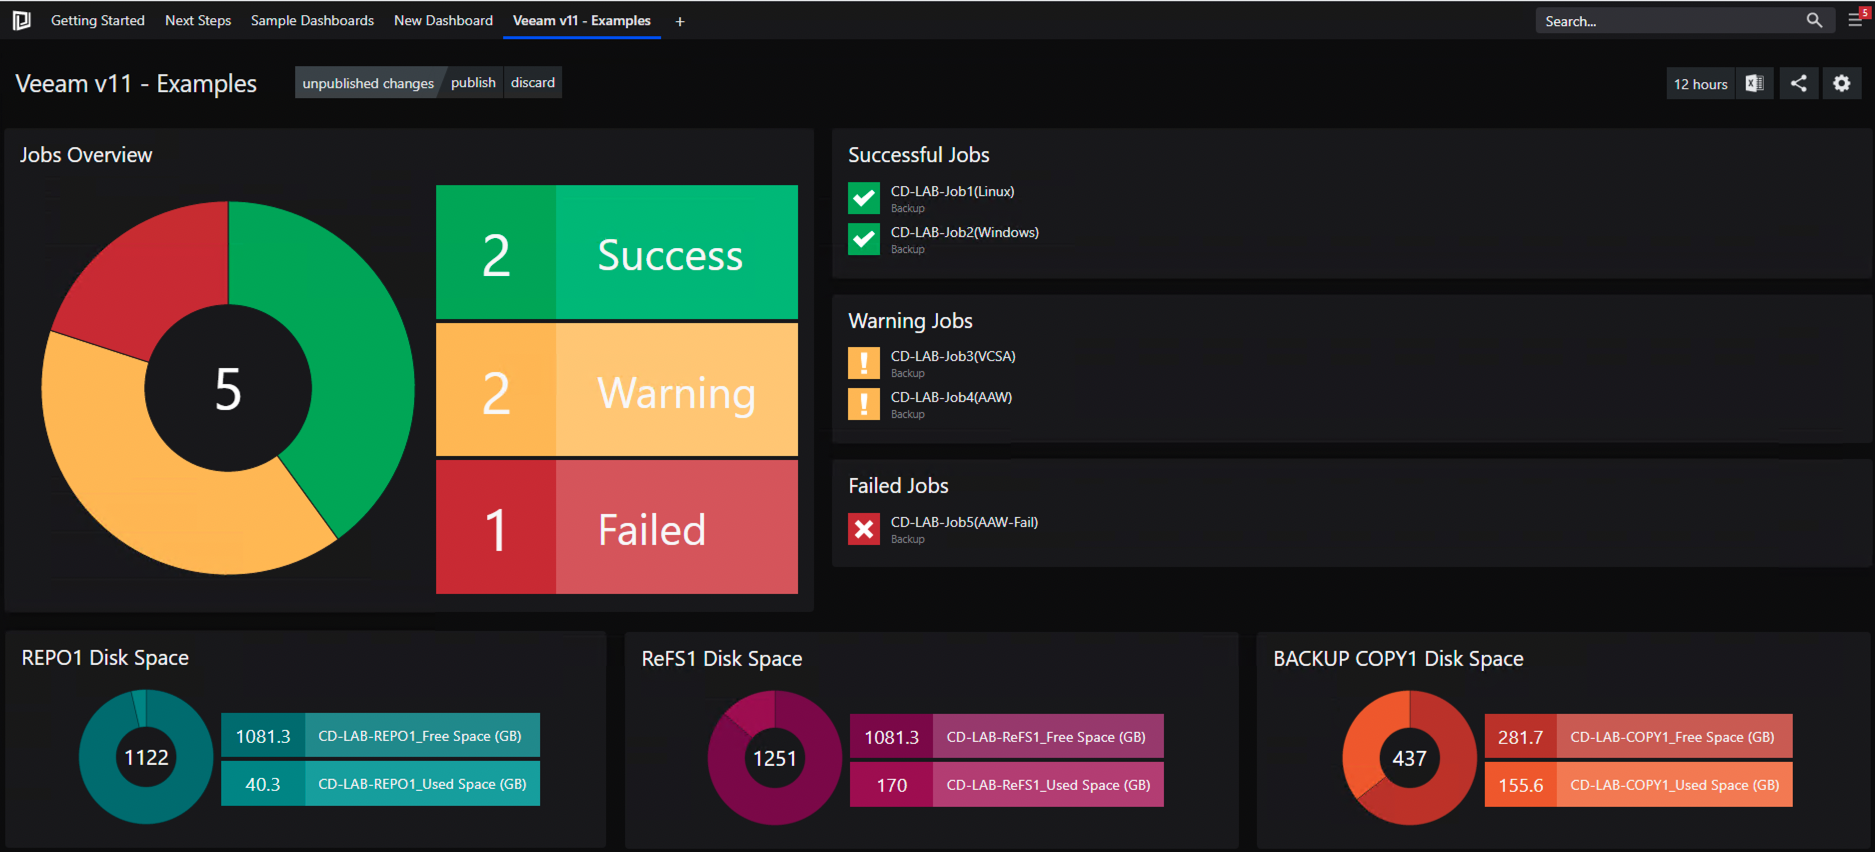Click the ReFS1 Disk Space tile title
Screen dimensions: 1875x852
(x=722, y=659)
